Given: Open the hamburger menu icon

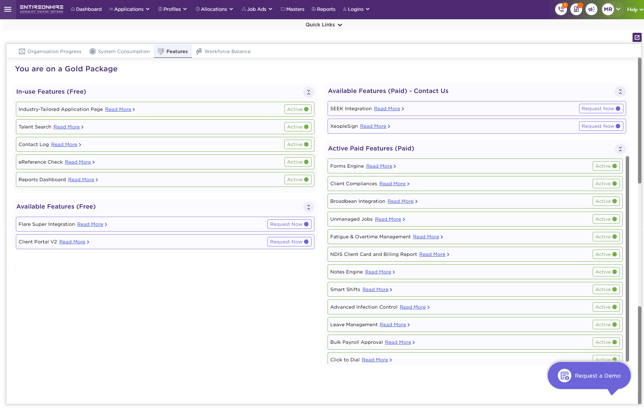Looking at the screenshot, I should coord(8,9).
